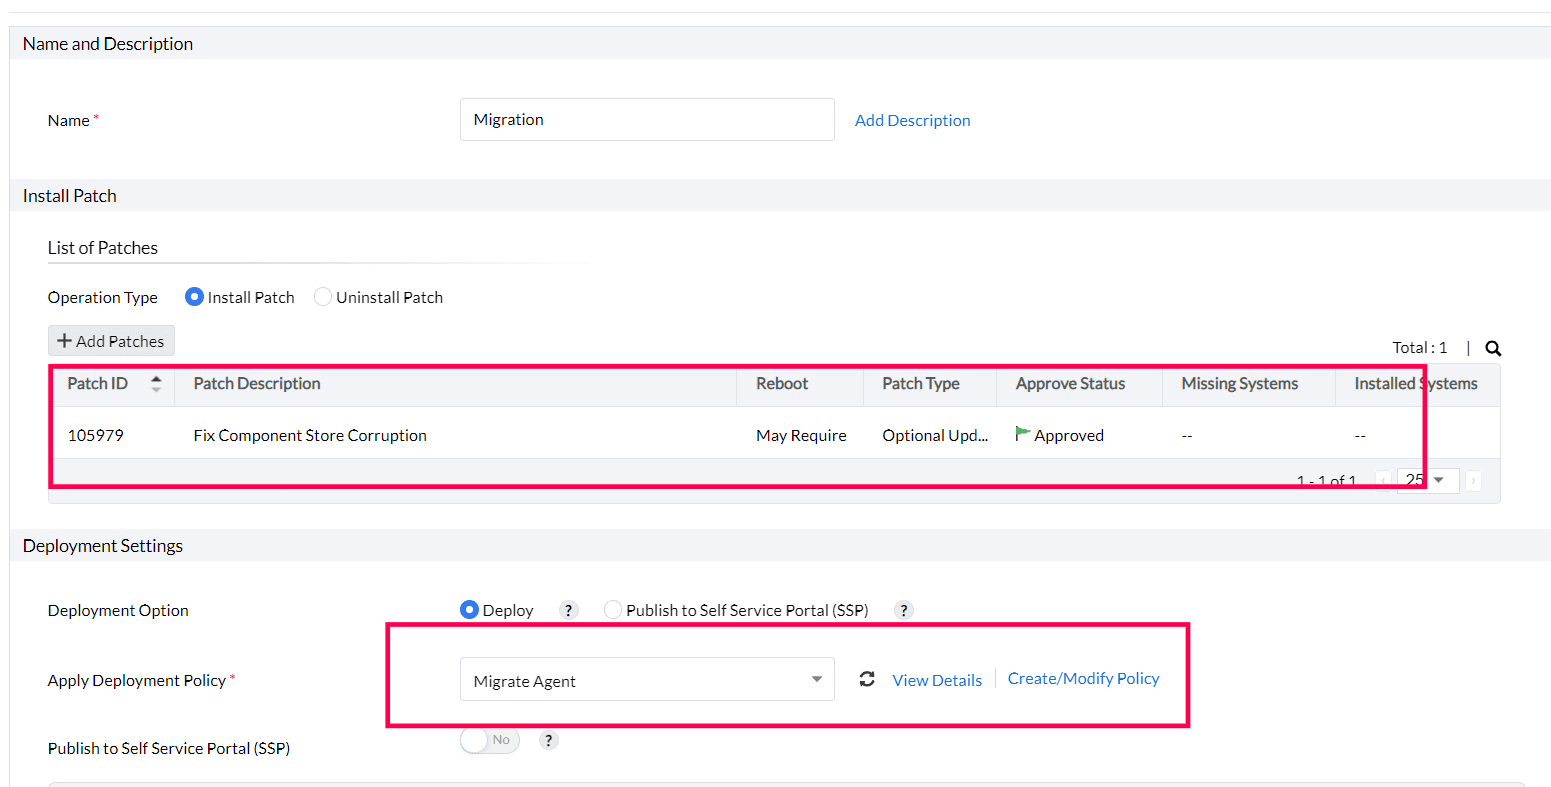Viewport: 1551px width, 787px height.
Task: Select Publish to Self Service Portal radio
Action: (x=613, y=610)
